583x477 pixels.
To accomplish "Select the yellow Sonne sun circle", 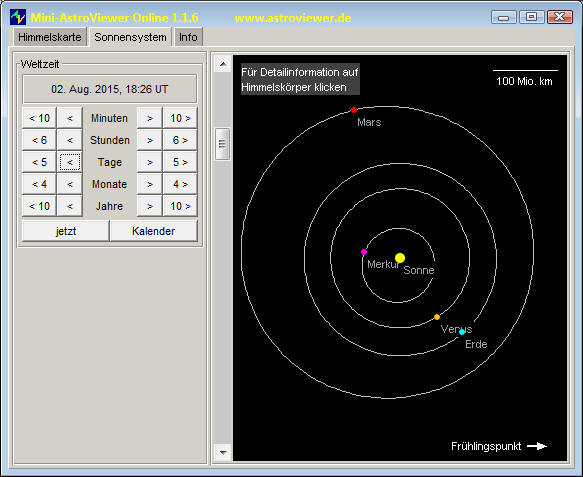I will click(x=400, y=258).
